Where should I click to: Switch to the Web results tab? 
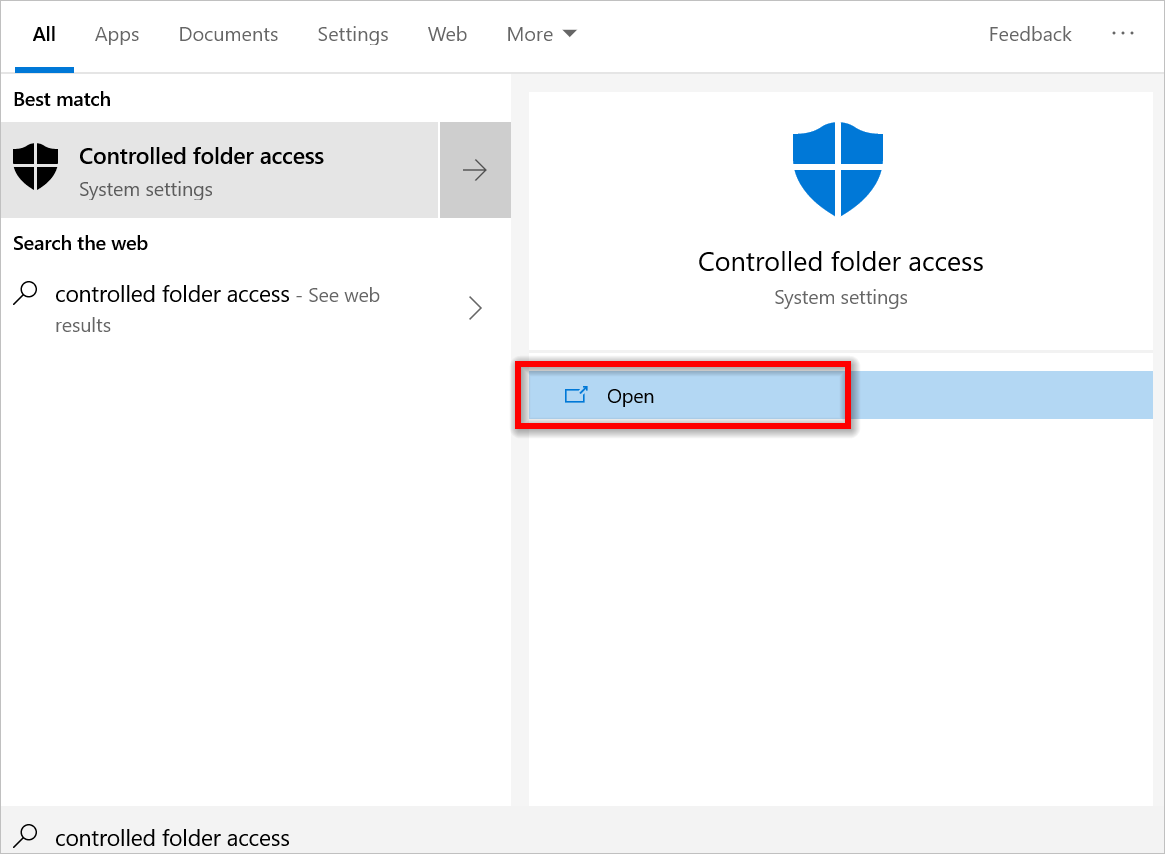coord(447,33)
